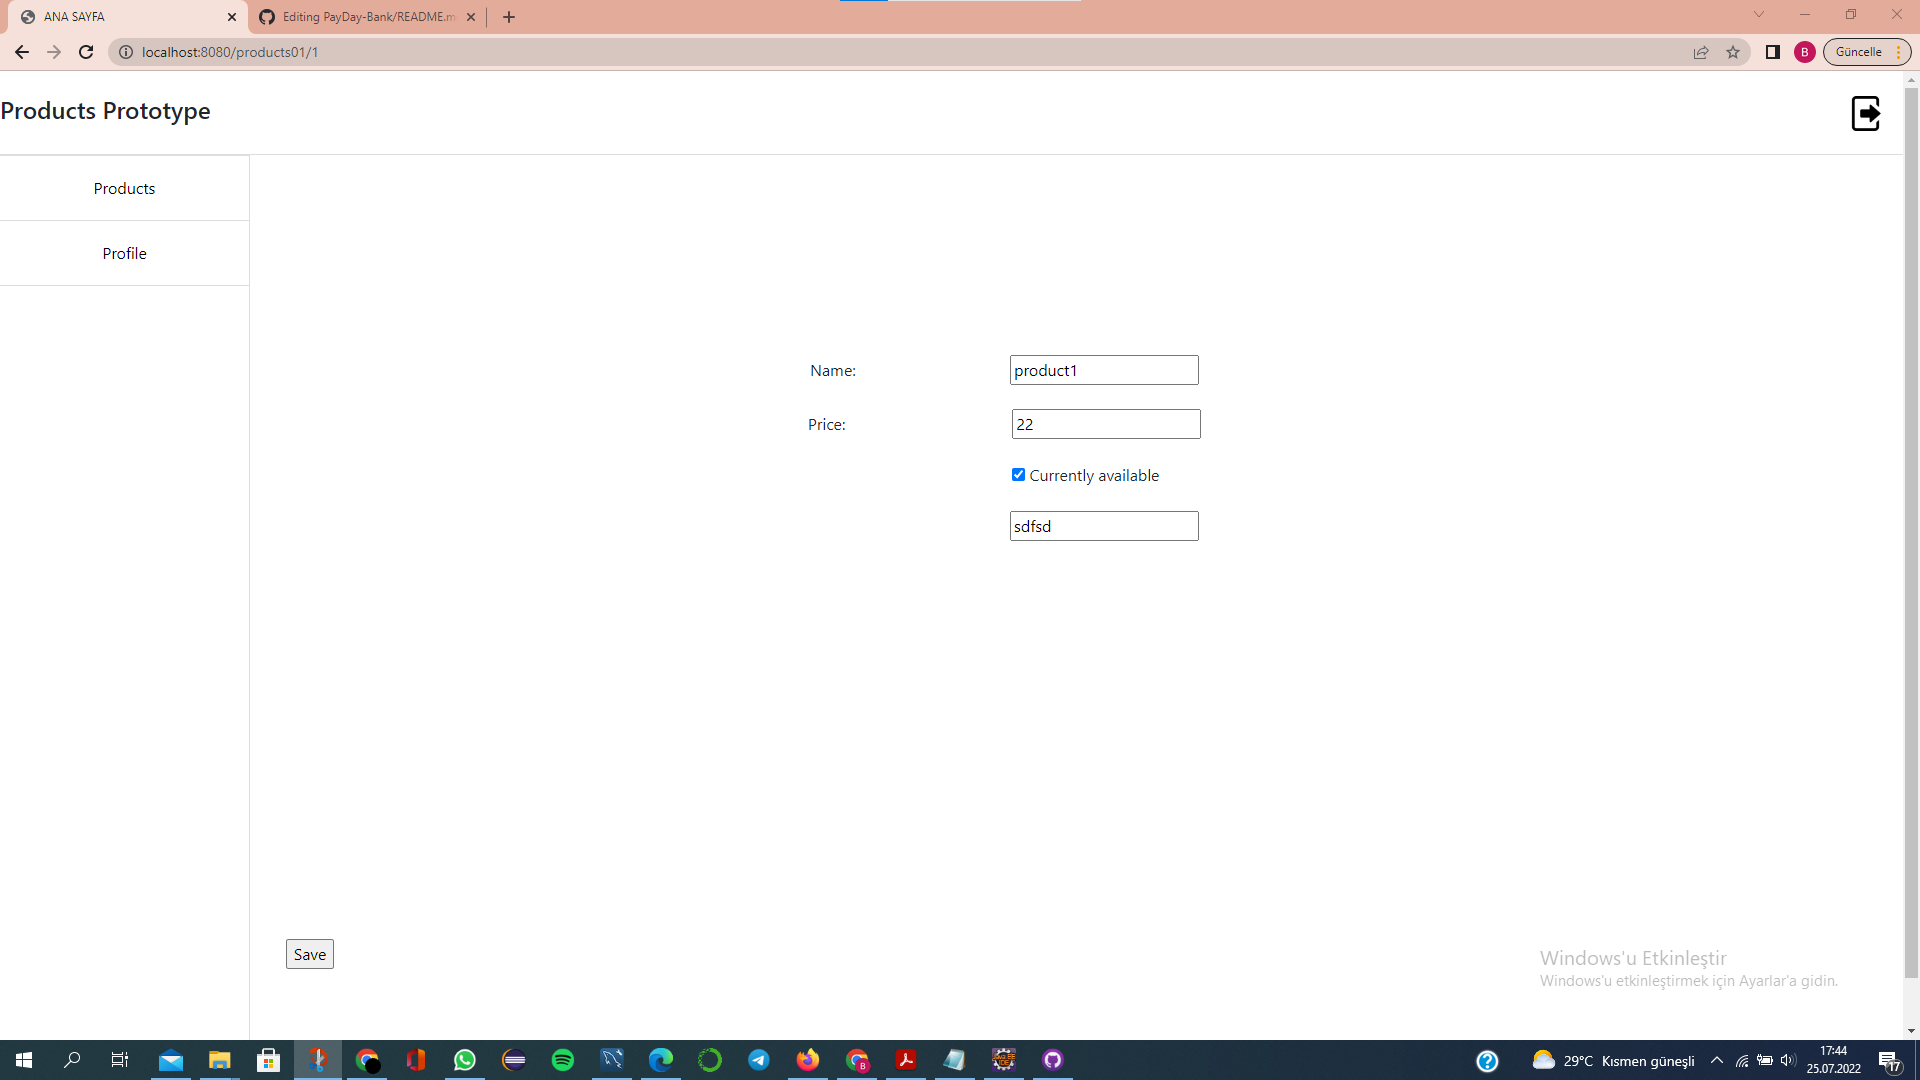
Task: Focus the Price input field
Action: pyautogui.click(x=1105, y=424)
